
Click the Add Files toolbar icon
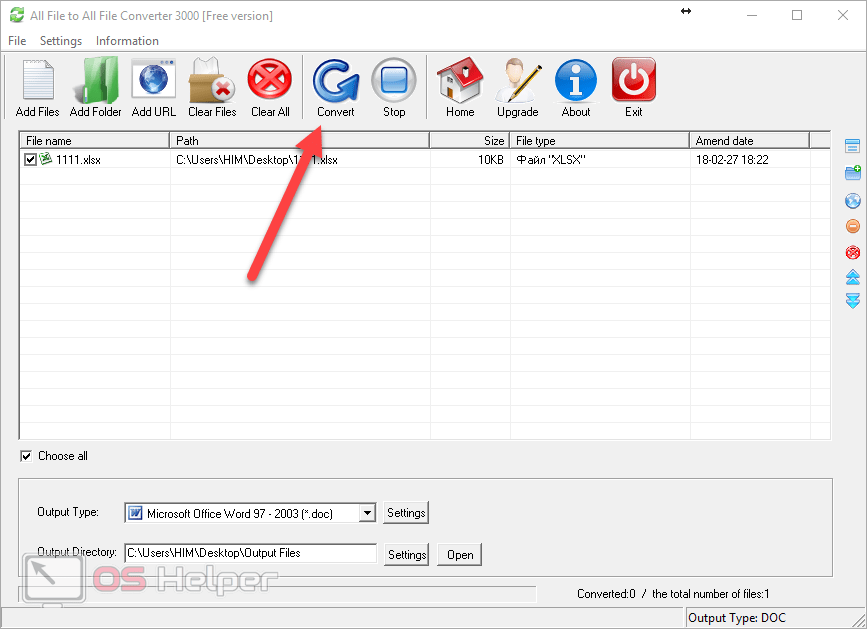(x=37, y=82)
